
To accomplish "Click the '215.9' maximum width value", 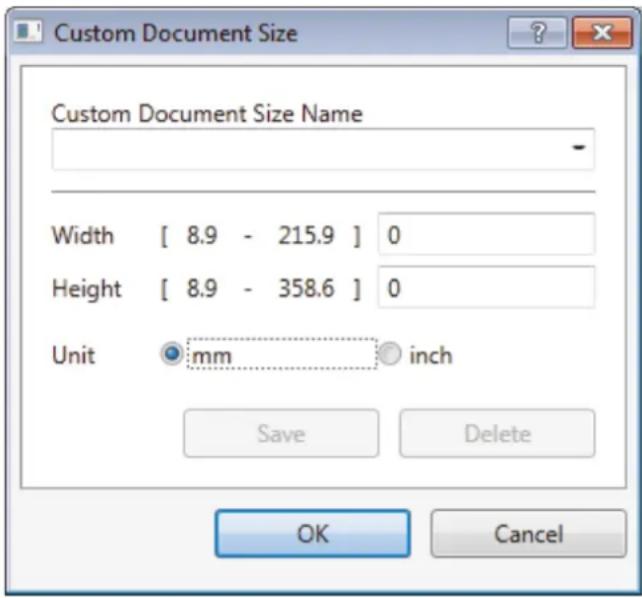I will coord(306,235).
